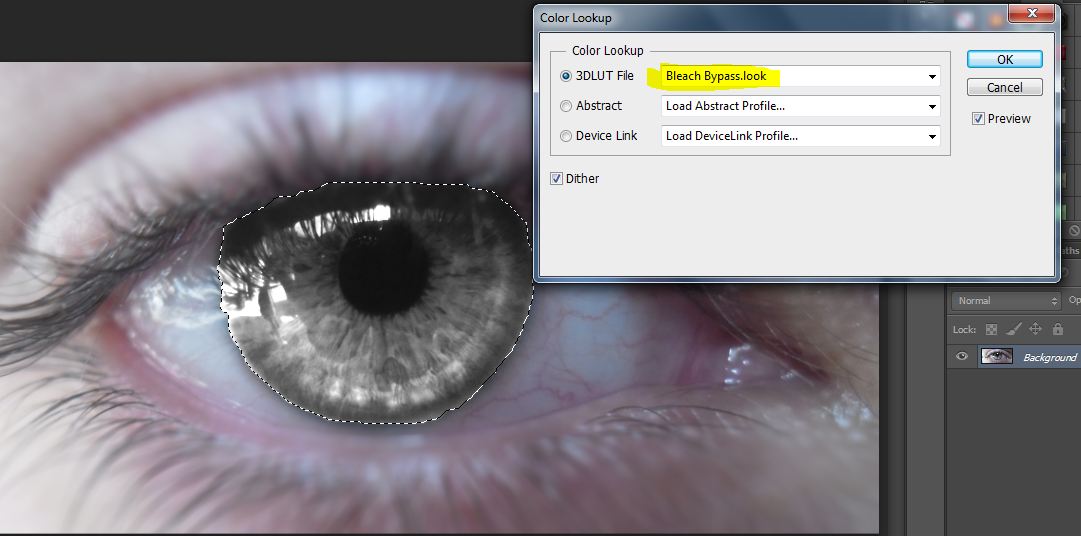Viewport: 1081px width, 536px height.
Task: Toggle the Preview checkbox
Action: pyautogui.click(x=978, y=119)
